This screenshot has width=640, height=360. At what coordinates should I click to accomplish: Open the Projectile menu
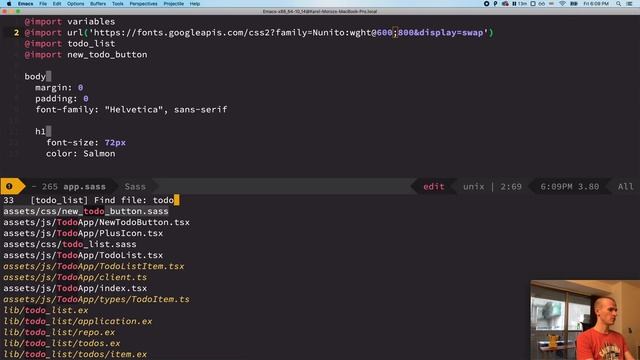coord(173,4)
